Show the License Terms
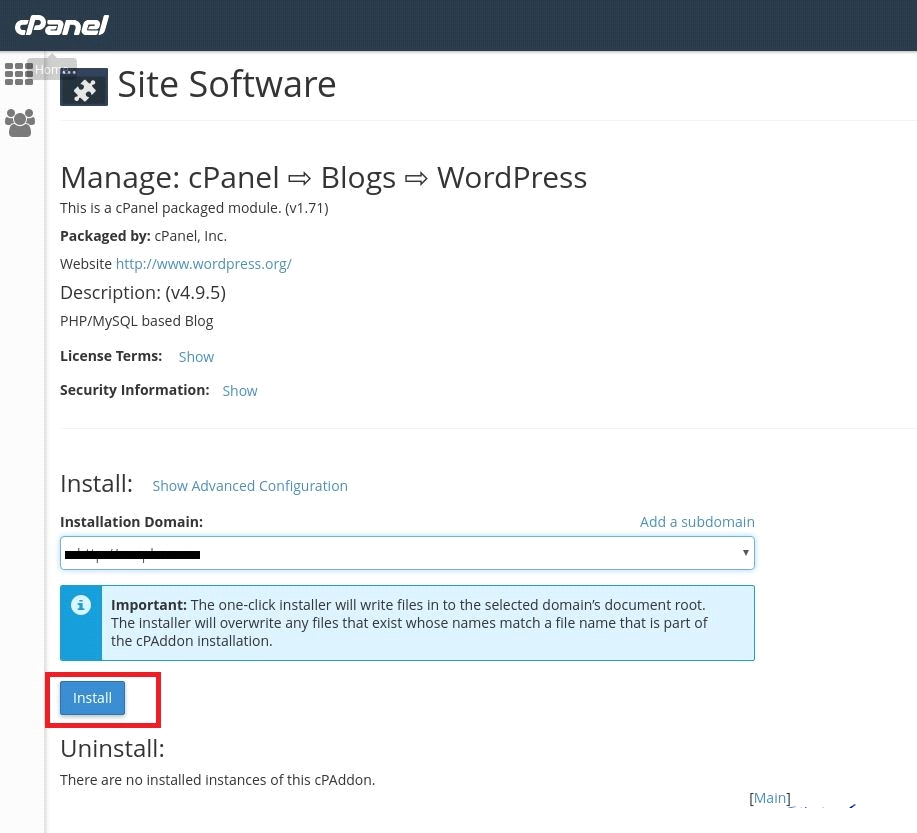917x833 pixels. [196, 356]
